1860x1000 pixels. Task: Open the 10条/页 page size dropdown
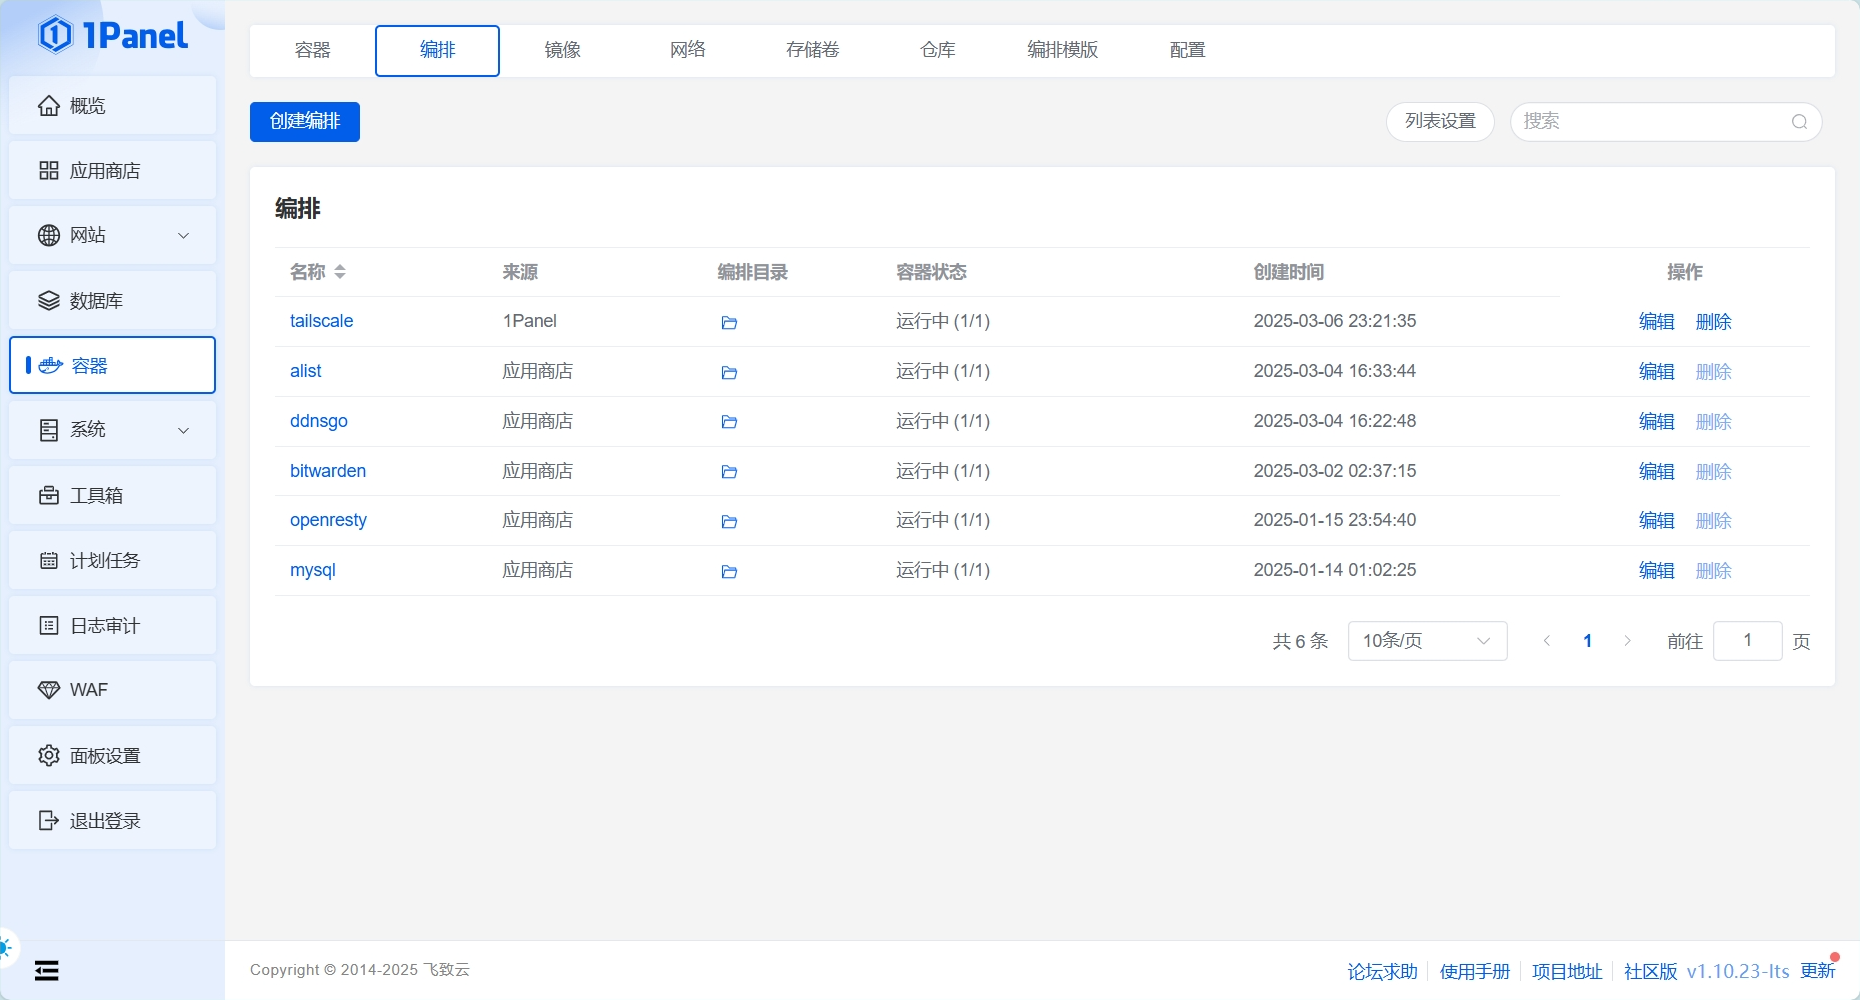tap(1427, 641)
